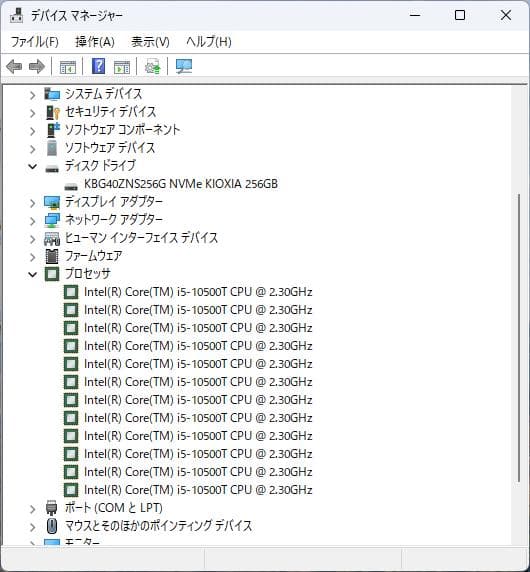Select the ディスプレイ アダプター label
This screenshot has height=572, width=530.
point(114,202)
